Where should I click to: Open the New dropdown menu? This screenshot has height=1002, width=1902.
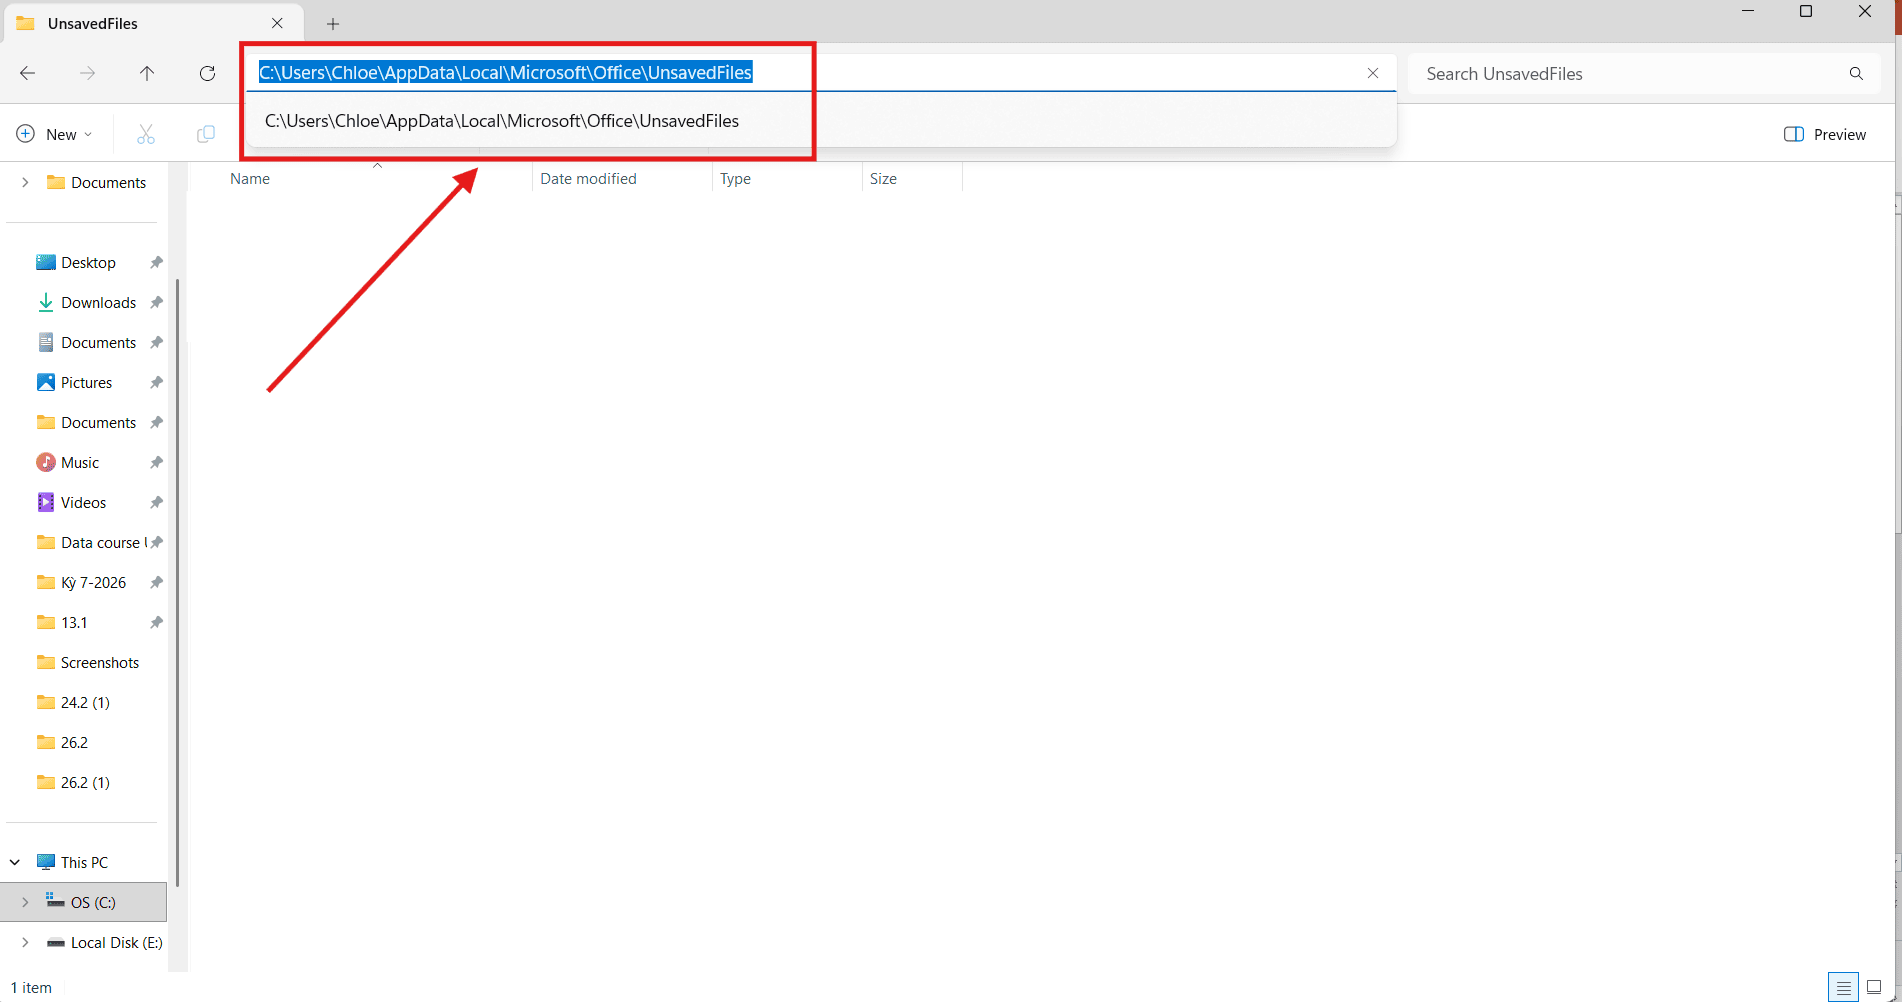[55, 134]
